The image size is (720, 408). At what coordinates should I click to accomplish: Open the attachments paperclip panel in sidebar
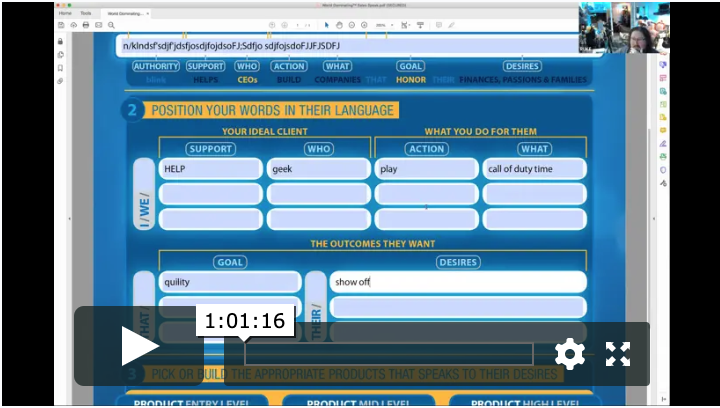click(x=61, y=81)
